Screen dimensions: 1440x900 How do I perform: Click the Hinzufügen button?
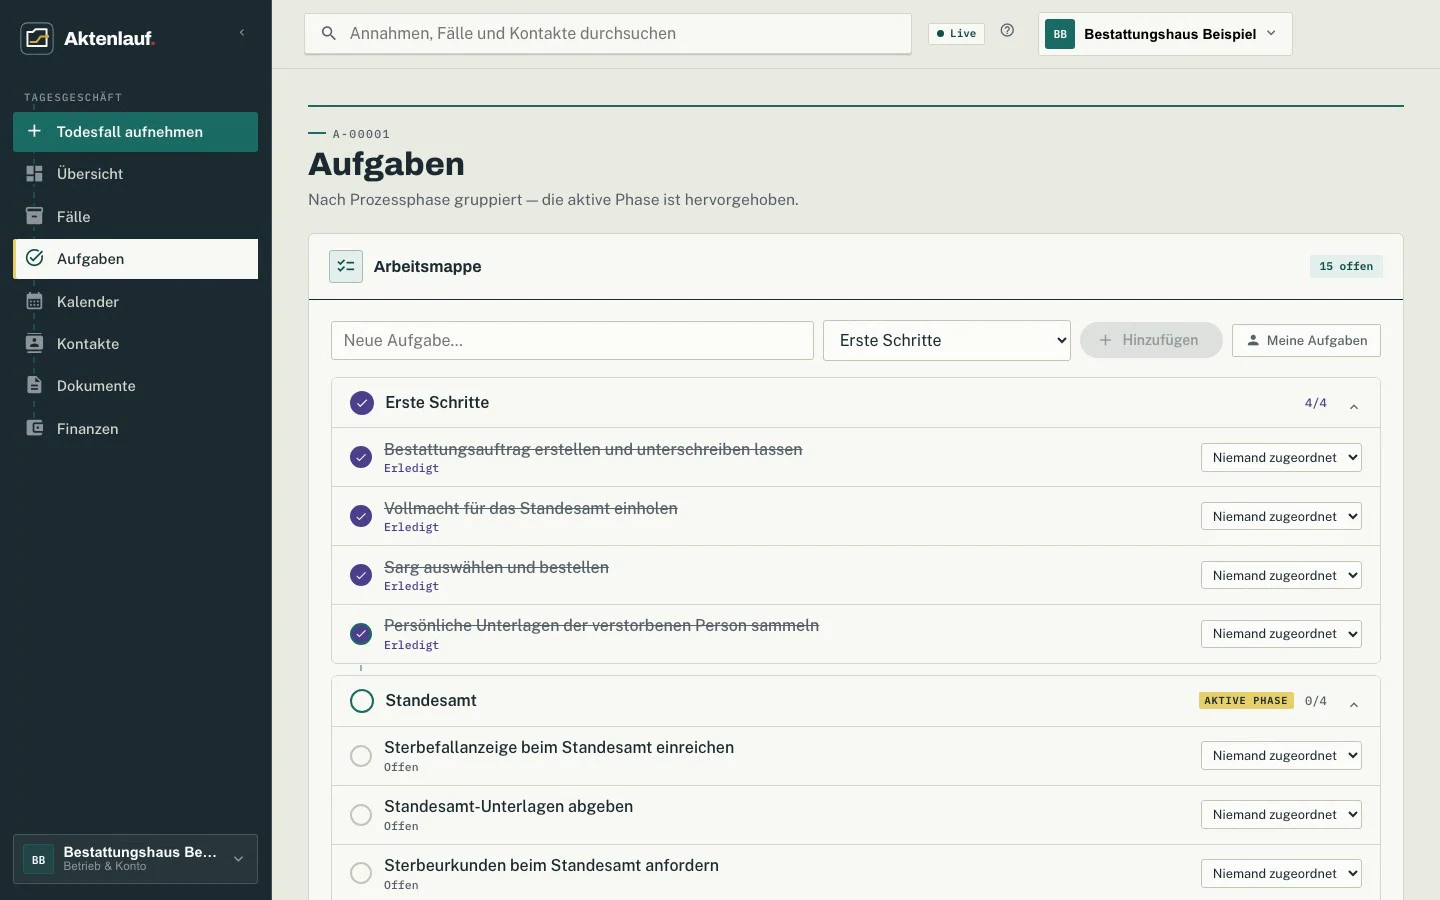pyautogui.click(x=1151, y=340)
